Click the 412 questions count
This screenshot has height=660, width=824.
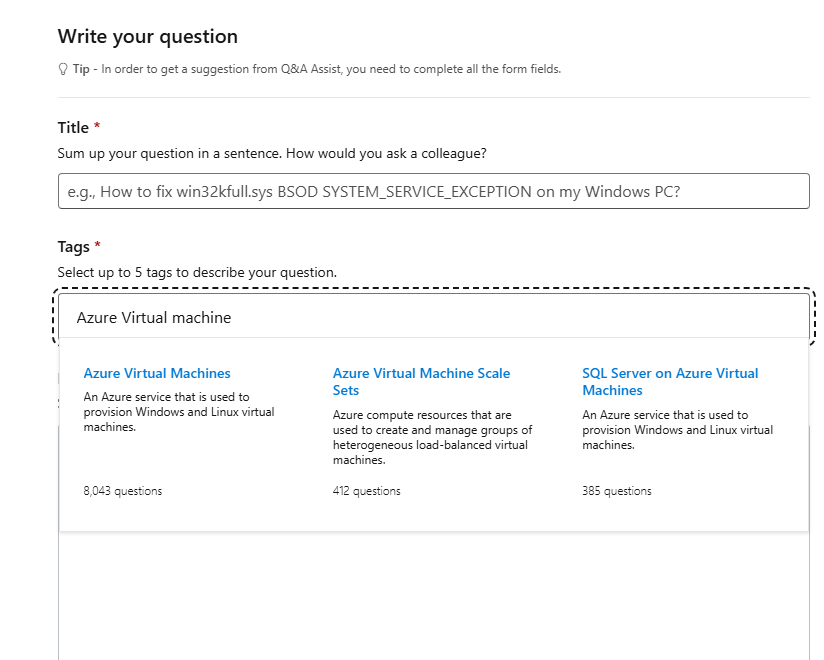coord(366,491)
